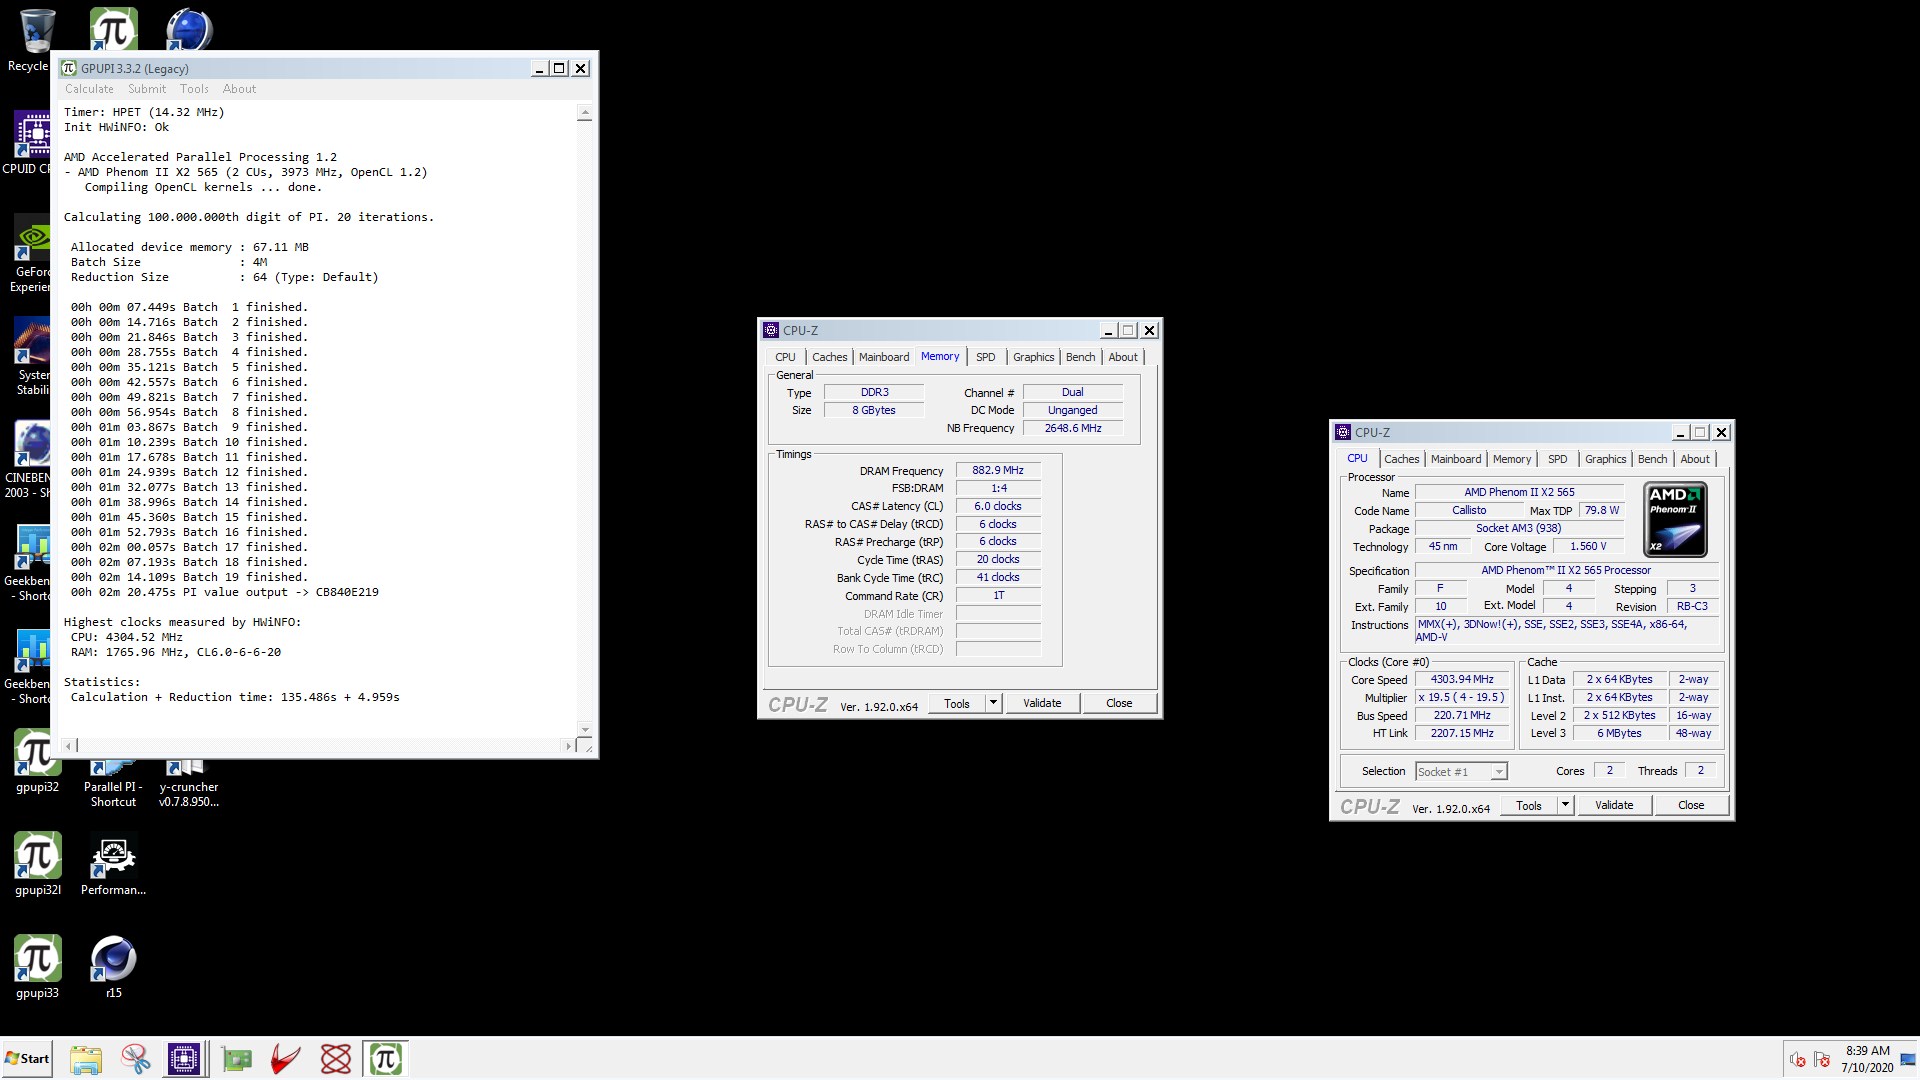Image resolution: width=1920 pixels, height=1080 pixels.
Task: Open green graphics card taskbar icon
Action: click(x=237, y=1059)
